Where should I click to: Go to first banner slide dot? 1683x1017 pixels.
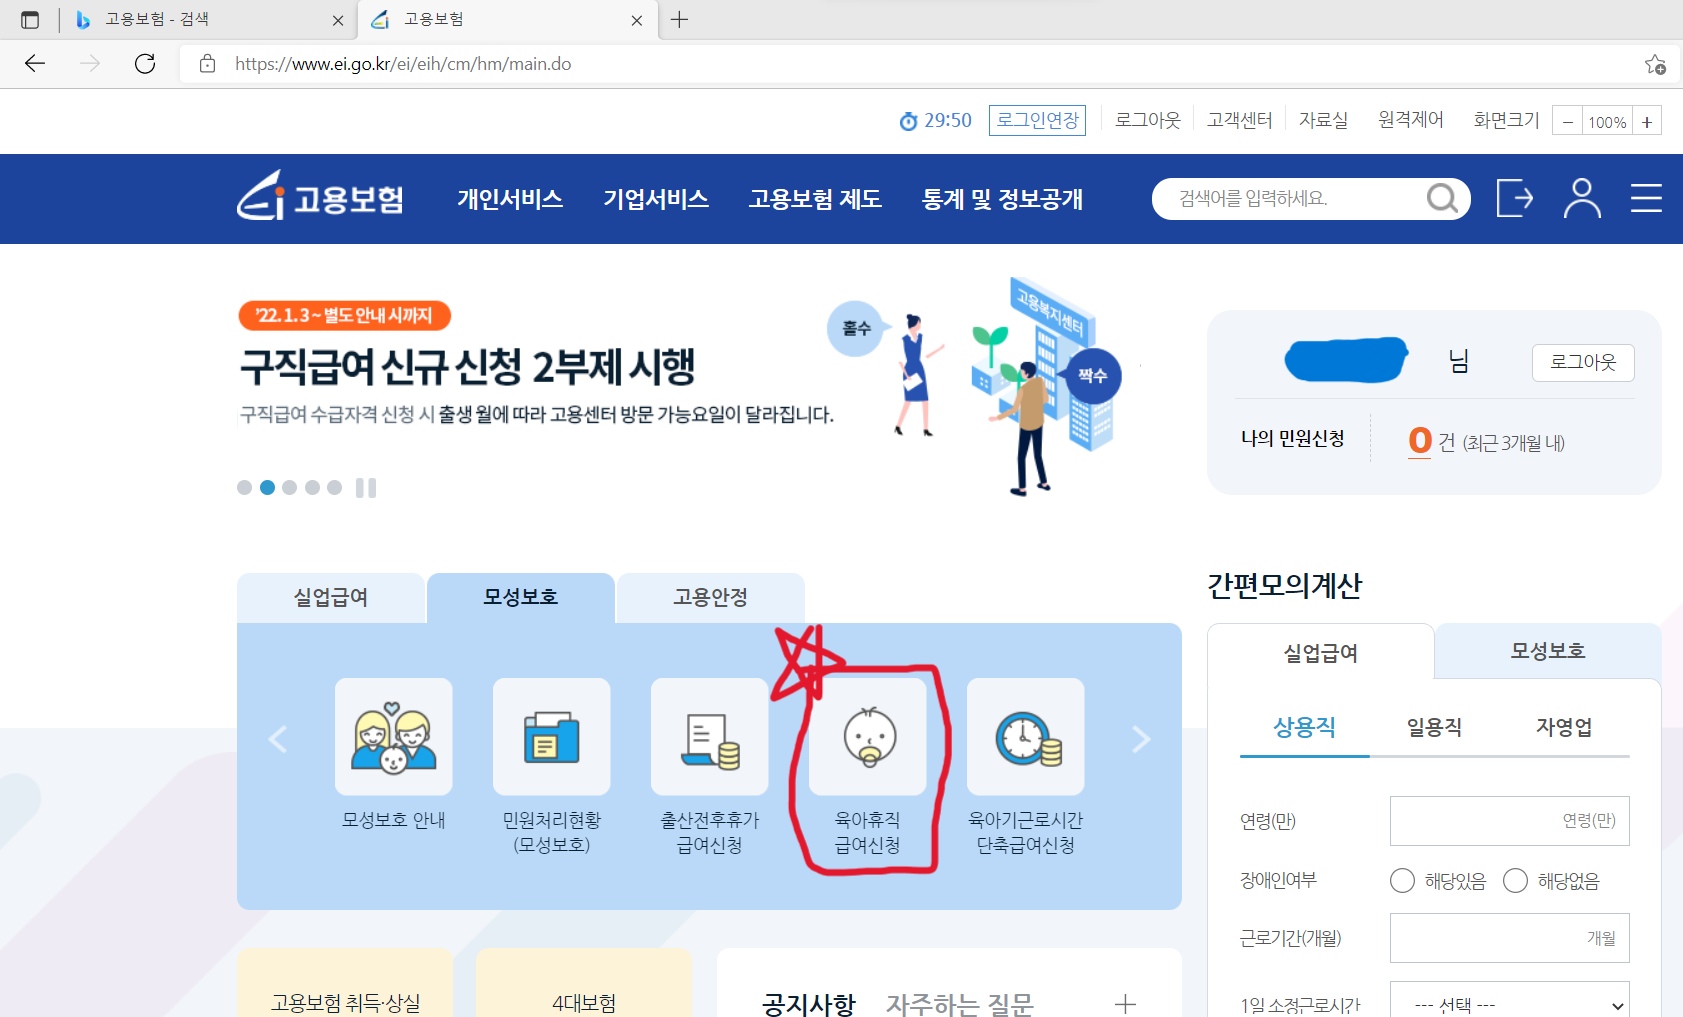click(x=244, y=488)
